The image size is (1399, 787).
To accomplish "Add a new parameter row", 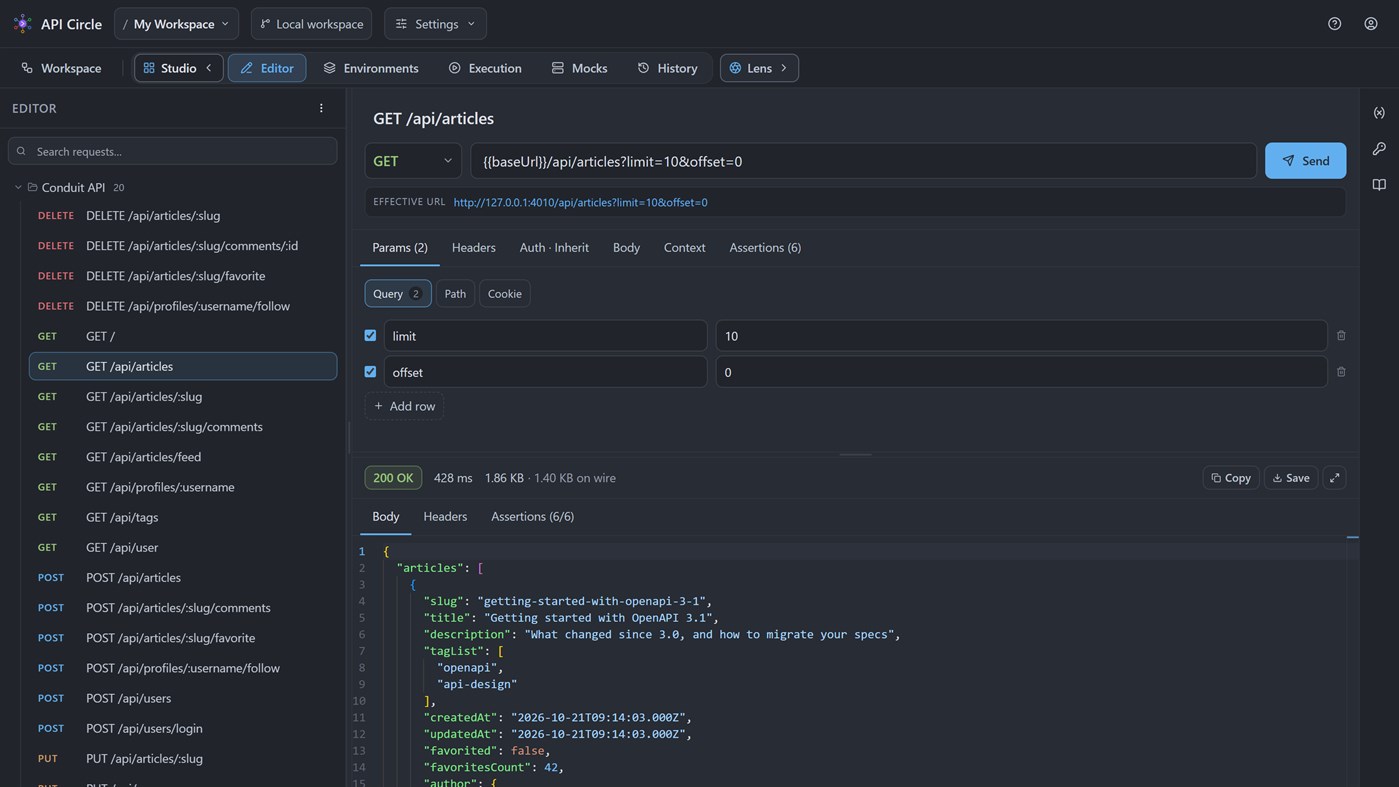I will pyautogui.click(x=404, y=406).
